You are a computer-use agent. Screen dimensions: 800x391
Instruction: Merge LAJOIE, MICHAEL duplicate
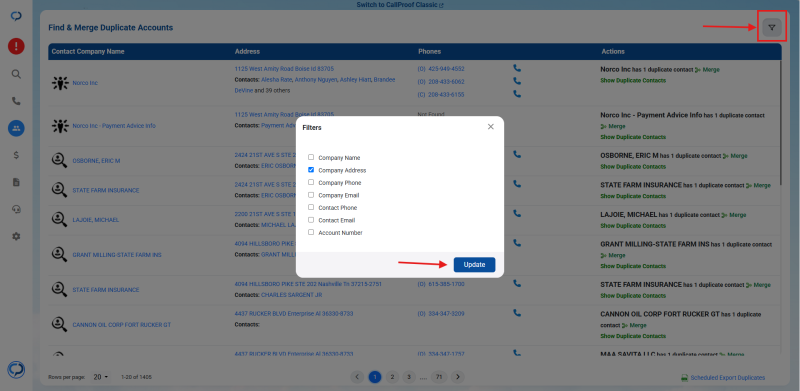click(x=733, y=215)
